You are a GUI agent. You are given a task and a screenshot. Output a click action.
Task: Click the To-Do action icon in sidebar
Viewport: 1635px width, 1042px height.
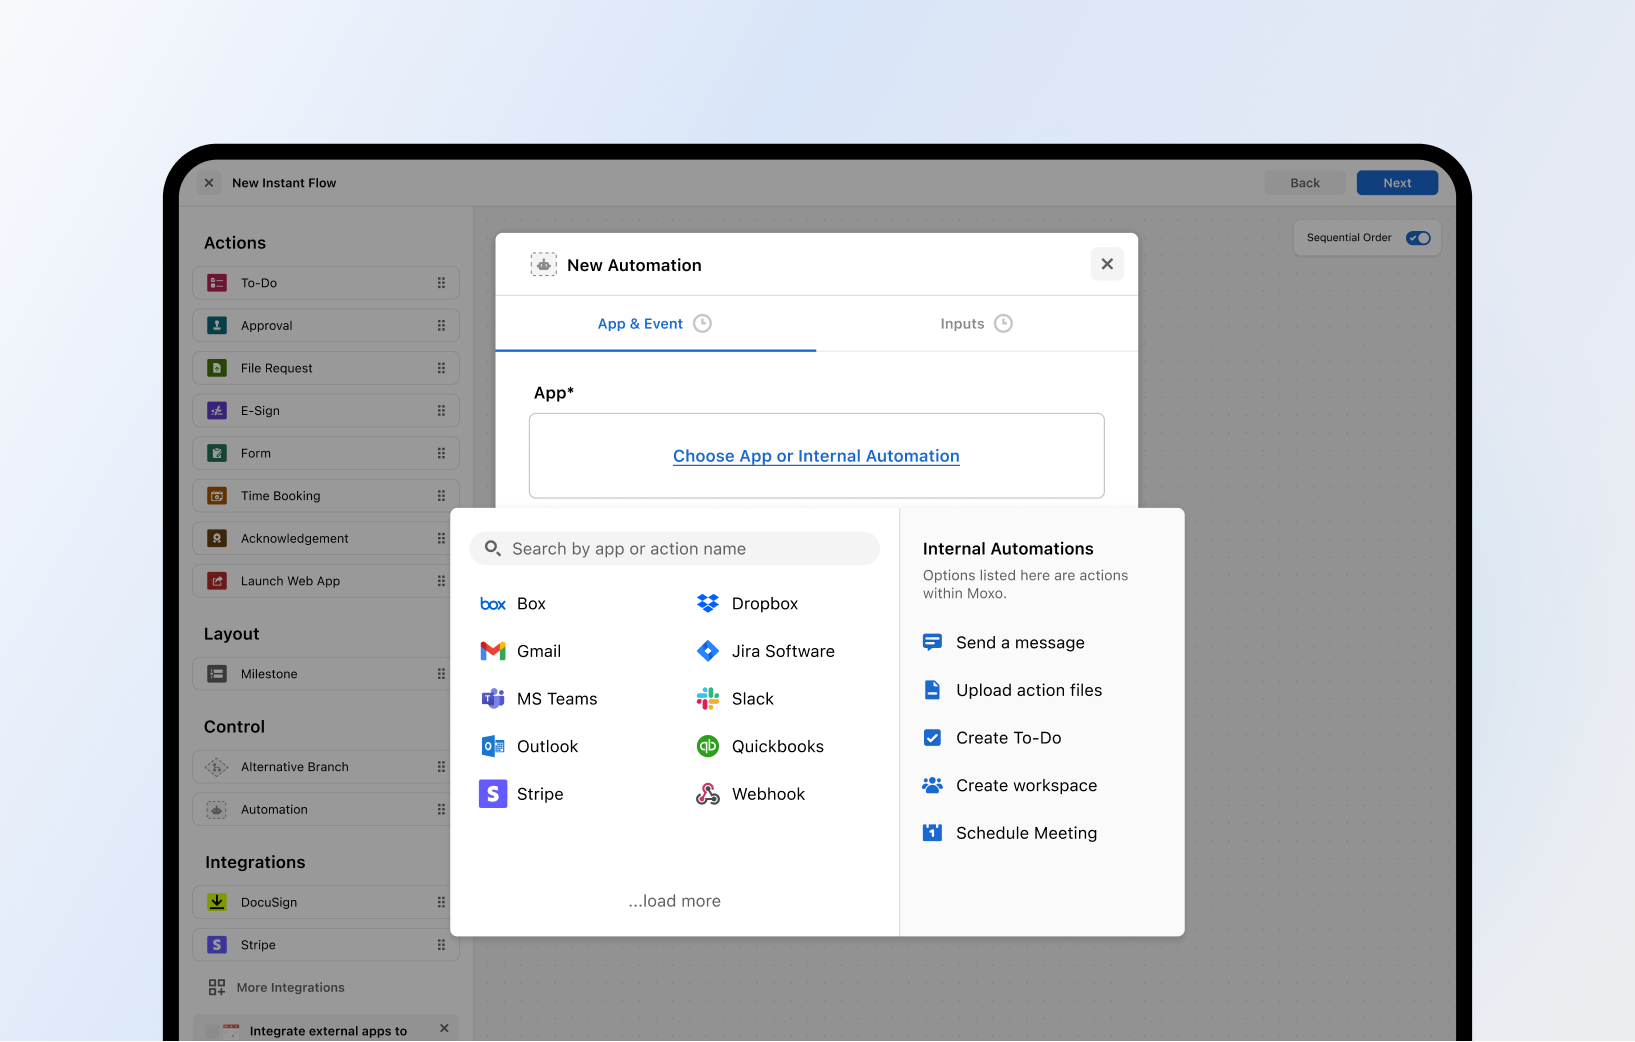click(217, 283)
